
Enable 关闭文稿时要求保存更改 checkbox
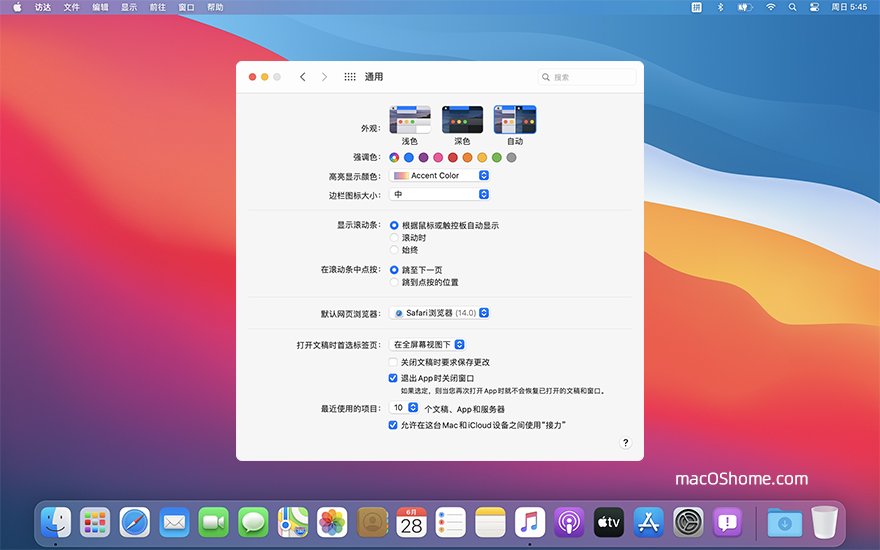point(393,362)
